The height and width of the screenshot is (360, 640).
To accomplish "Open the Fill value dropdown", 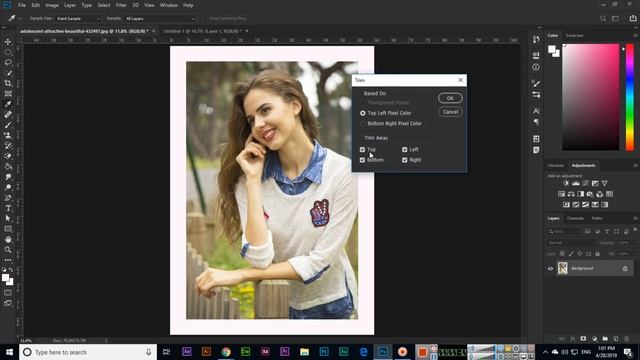I will [x=628, y=253].
